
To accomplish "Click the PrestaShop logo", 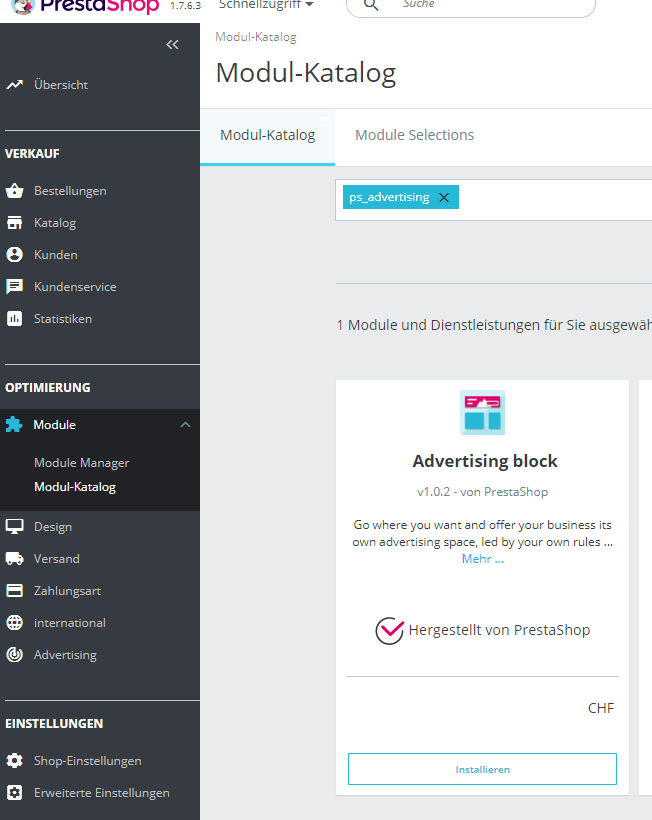I will point(85,6).
